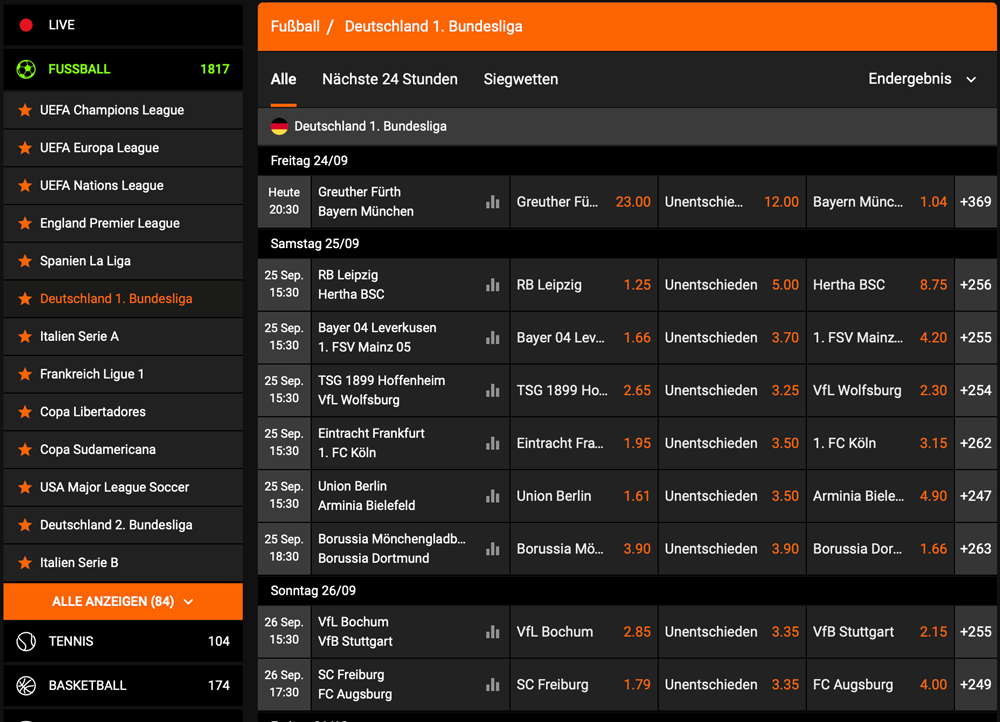
Task: Show statistics for Union Berlin match
Action: point(492,496)
